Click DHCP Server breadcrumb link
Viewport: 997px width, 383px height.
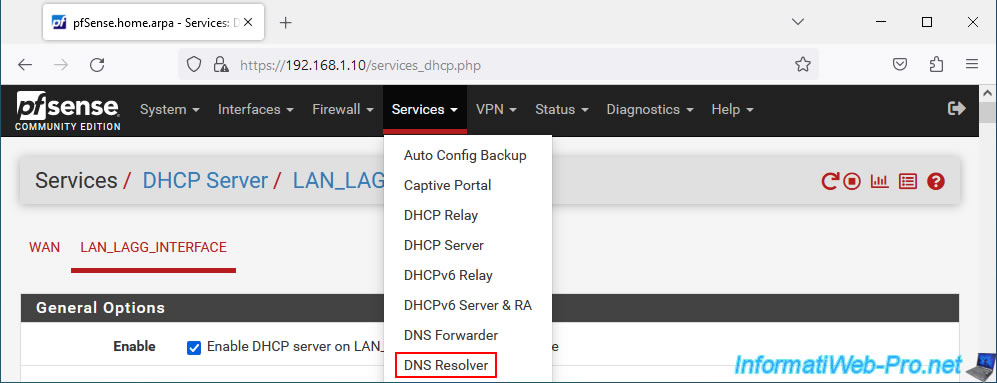(205, 181)
